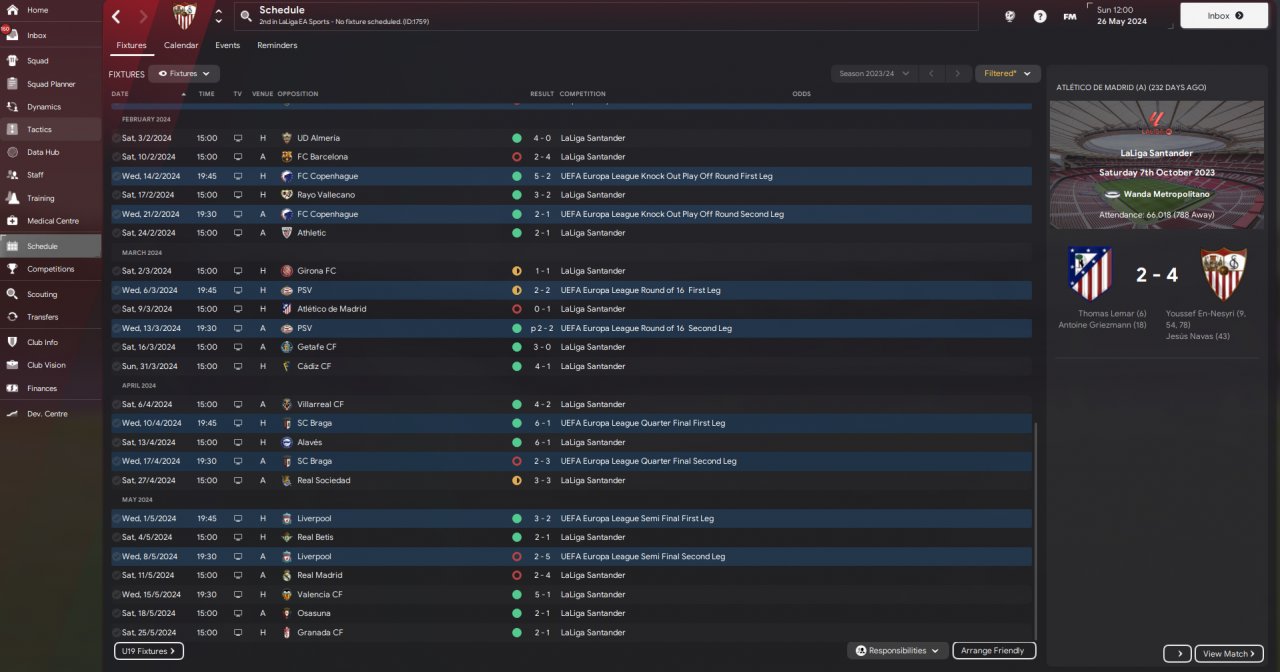Click the fixtures list vertical scrollbar
This screenshot has height=672, width=1280.
click(1037, 530)
